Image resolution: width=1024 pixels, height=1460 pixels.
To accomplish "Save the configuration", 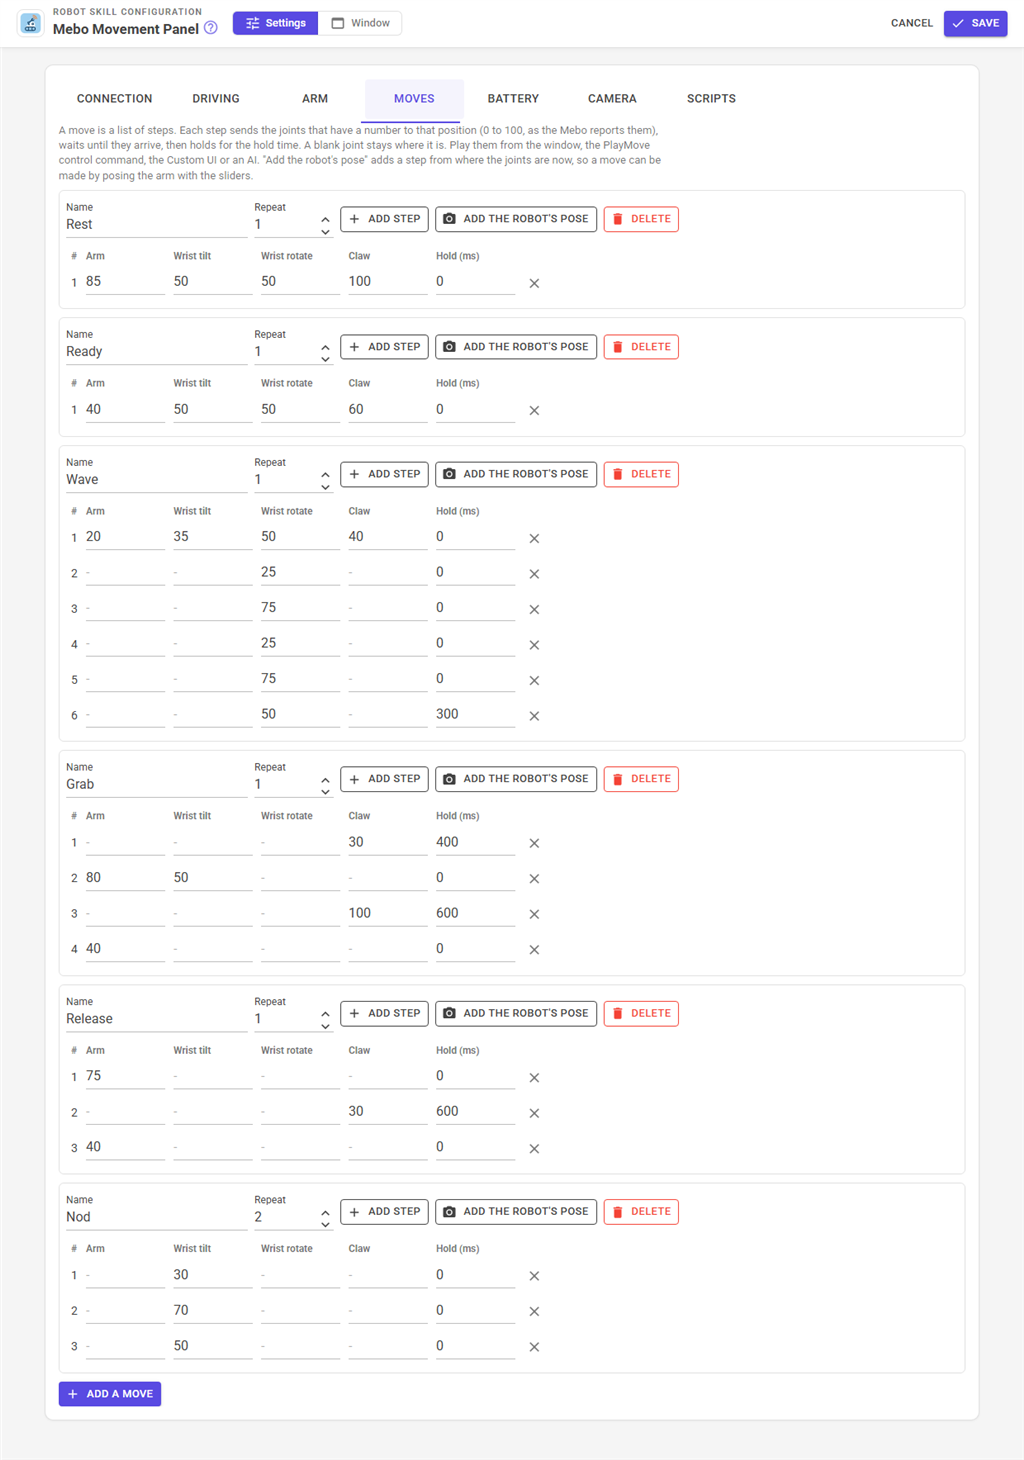I will (x=975, y=23).
